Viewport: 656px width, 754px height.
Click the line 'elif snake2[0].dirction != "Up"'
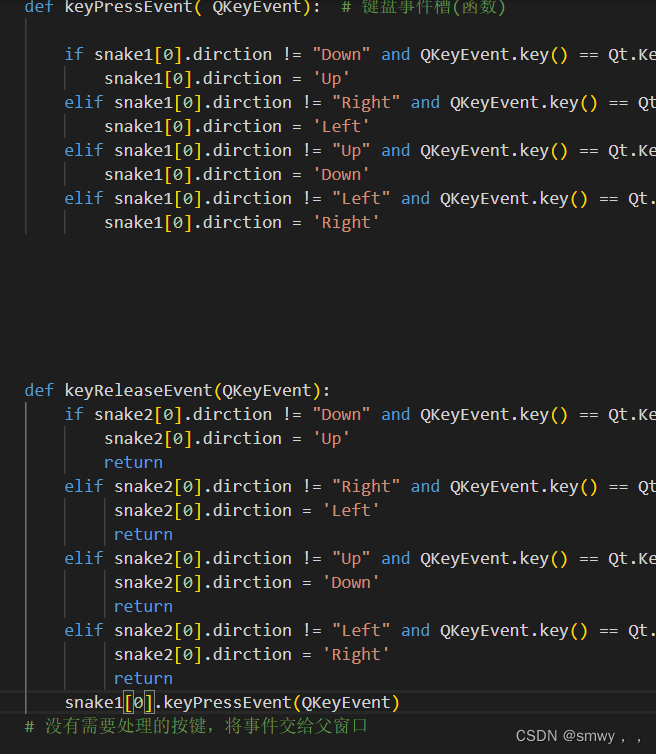(360, 559)
